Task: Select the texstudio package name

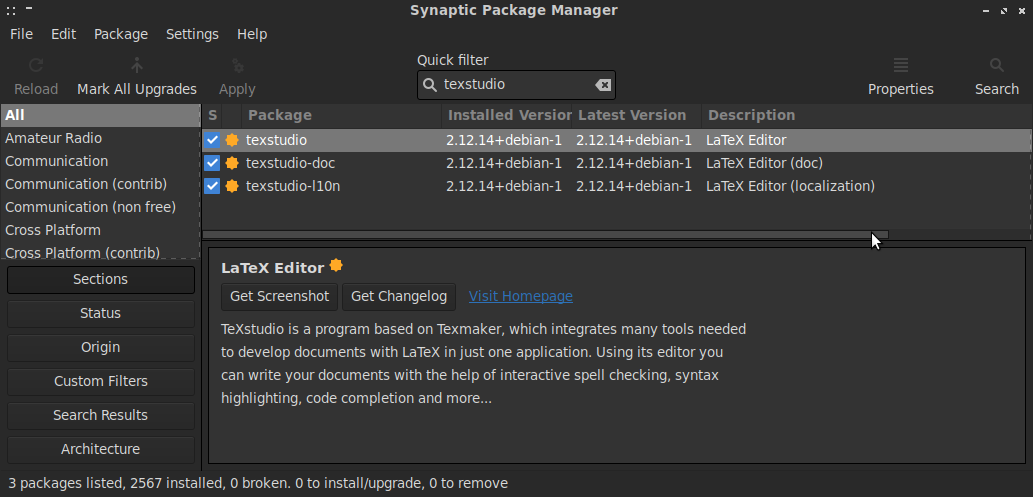Action: coord(276,140)
